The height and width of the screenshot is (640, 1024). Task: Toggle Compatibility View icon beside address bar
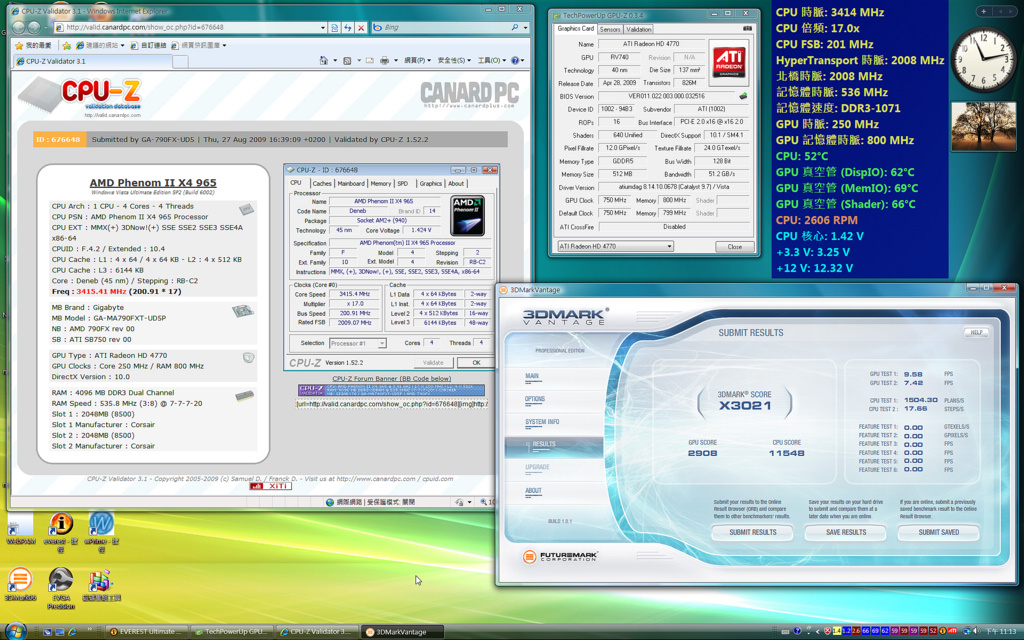[x=335, y=27]
